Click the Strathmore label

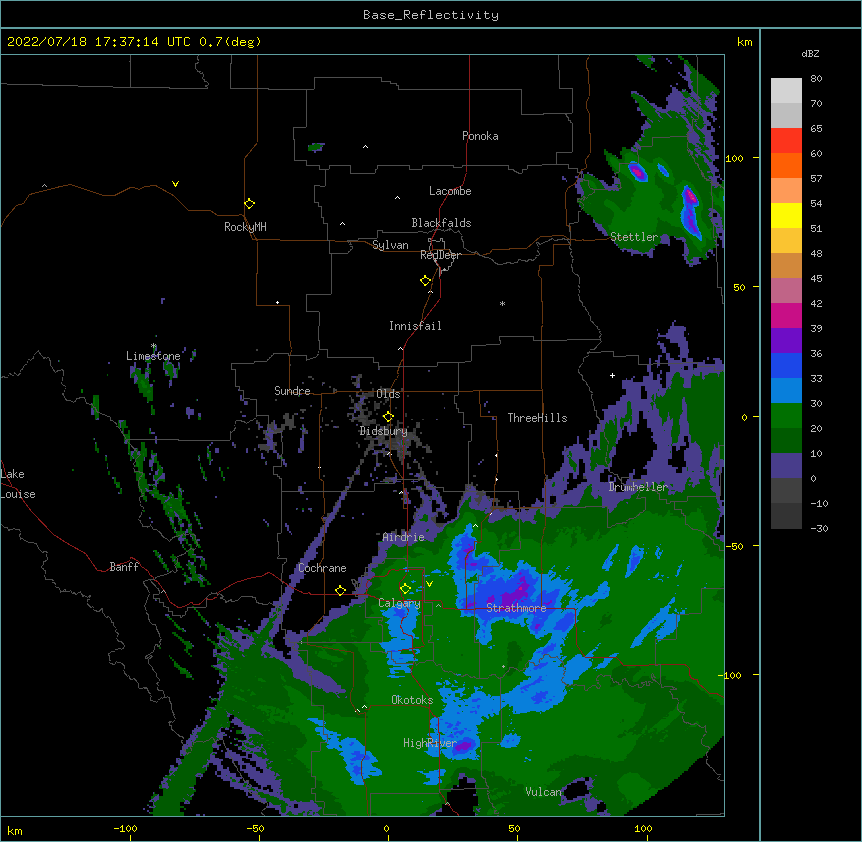[516, 608]
